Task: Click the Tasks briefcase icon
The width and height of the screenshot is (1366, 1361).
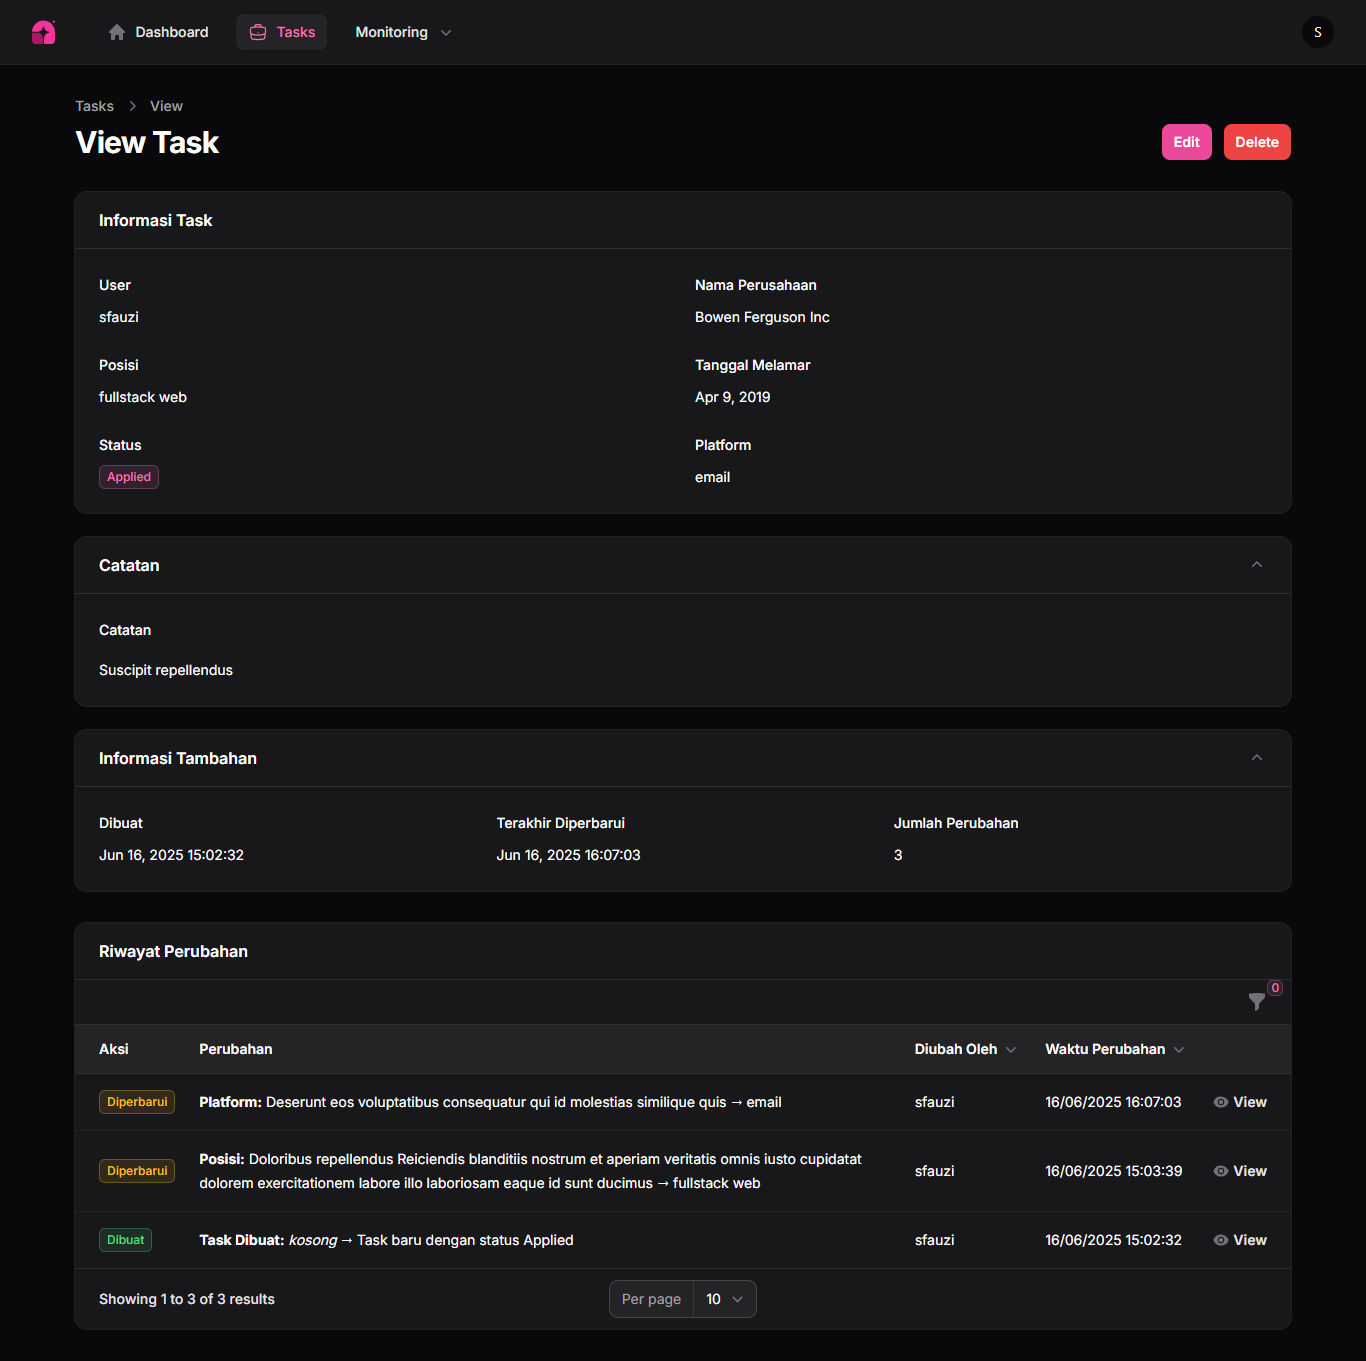Action: coord(258,32)
